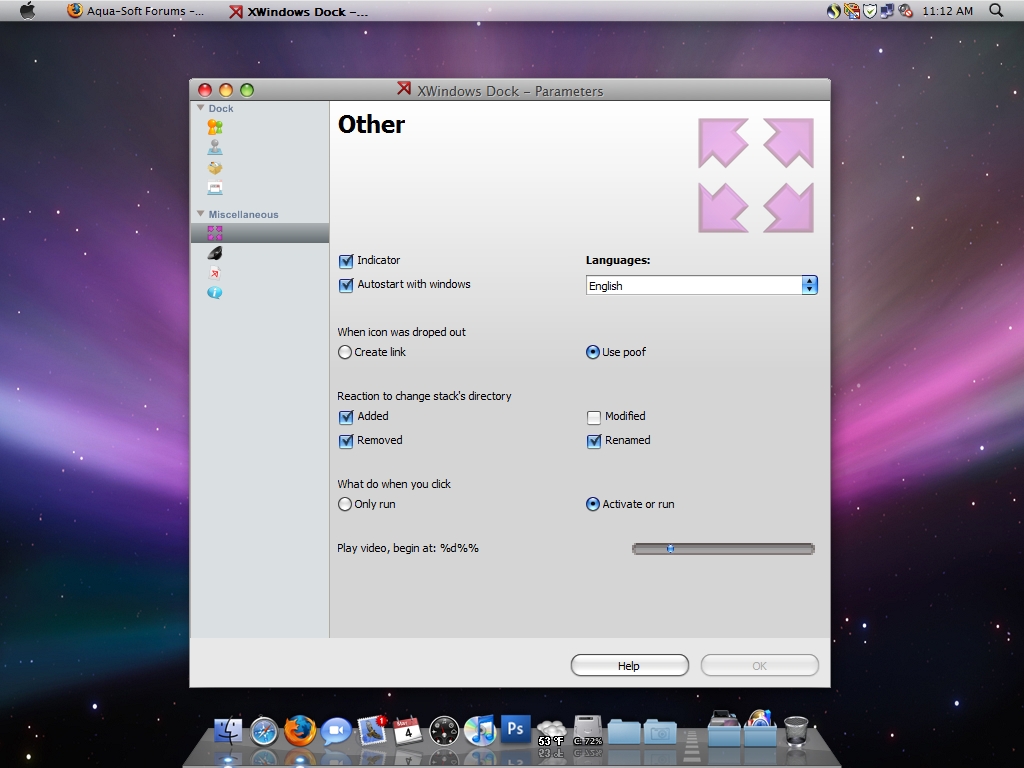Click the Finder icon in the dock
The image size is (1024, 768).
[x=228, y=731]
